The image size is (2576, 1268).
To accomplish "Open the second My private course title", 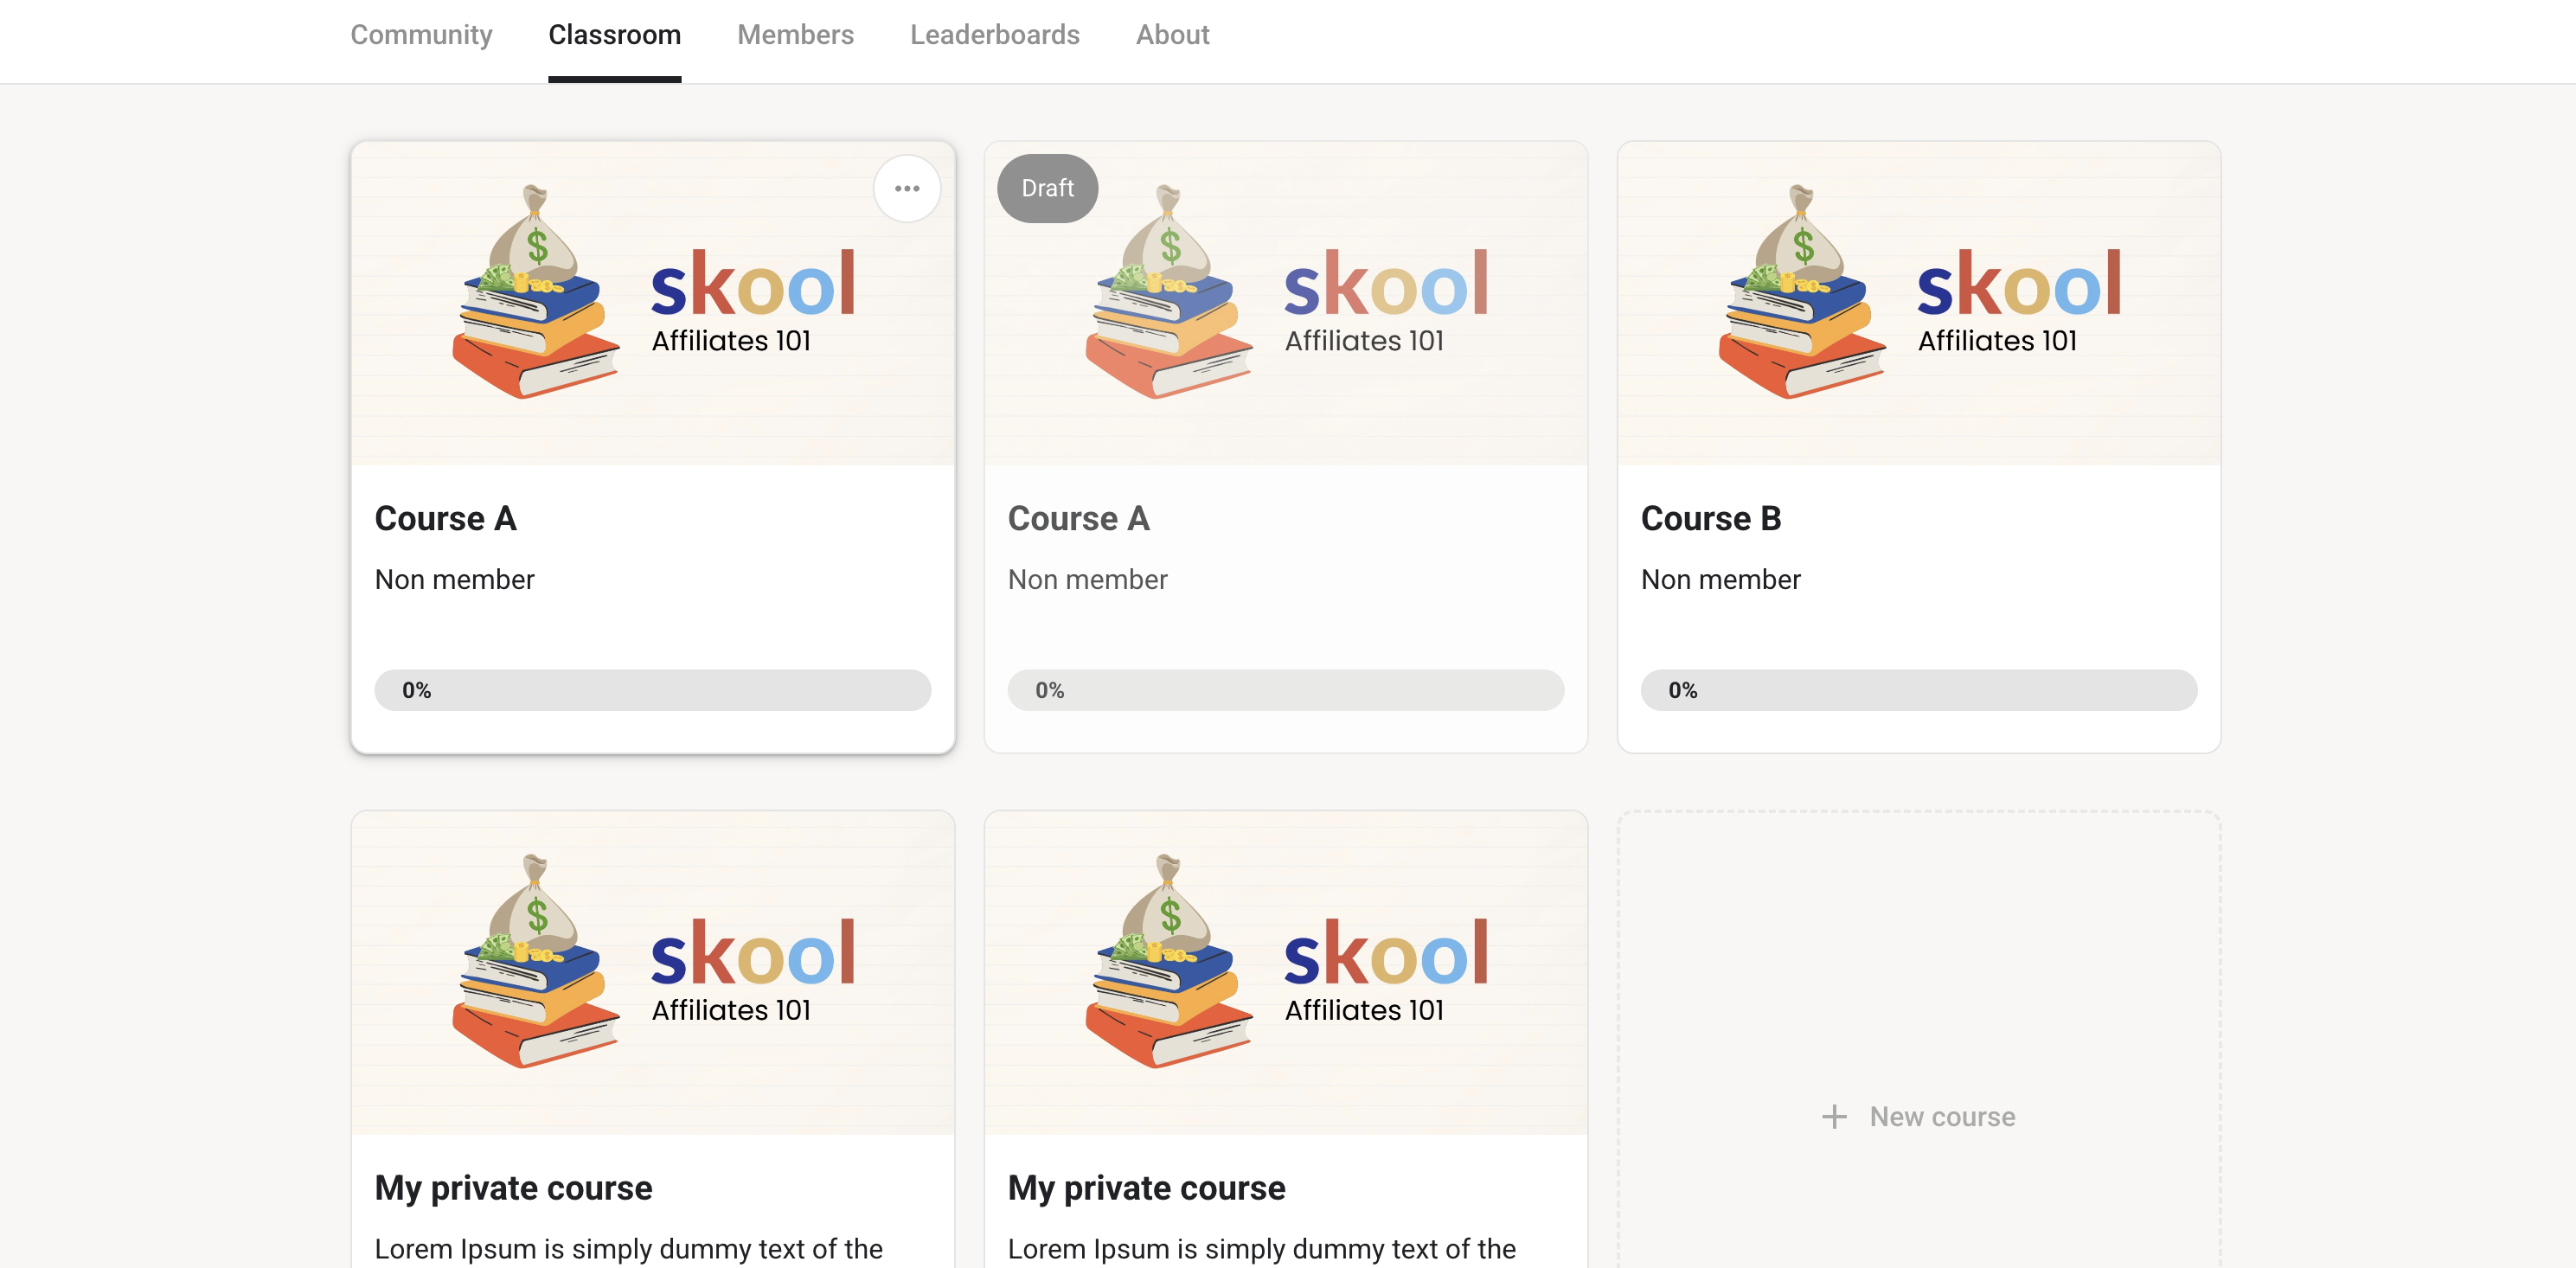I will pos(1146,1187).
